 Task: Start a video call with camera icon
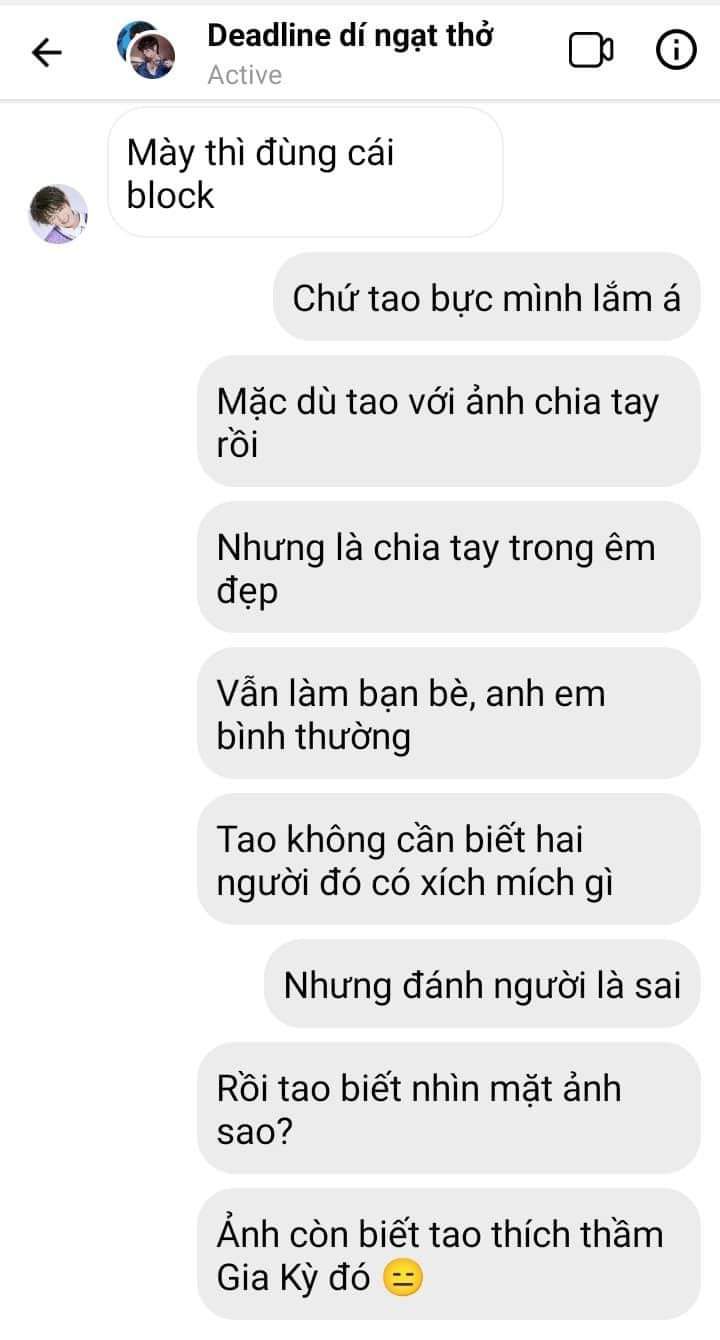click(x=590, y=51)
